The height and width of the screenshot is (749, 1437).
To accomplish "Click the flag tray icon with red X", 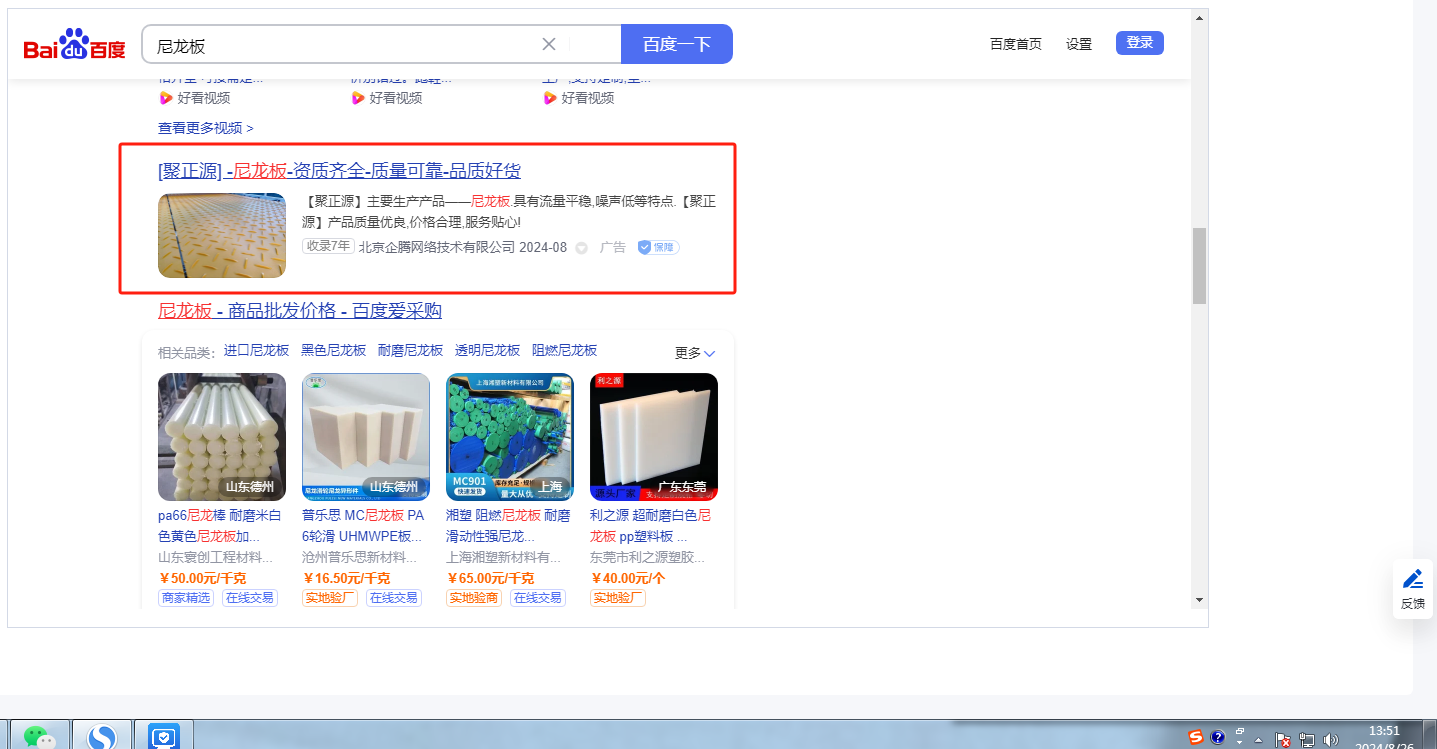I will point(1284,739).
